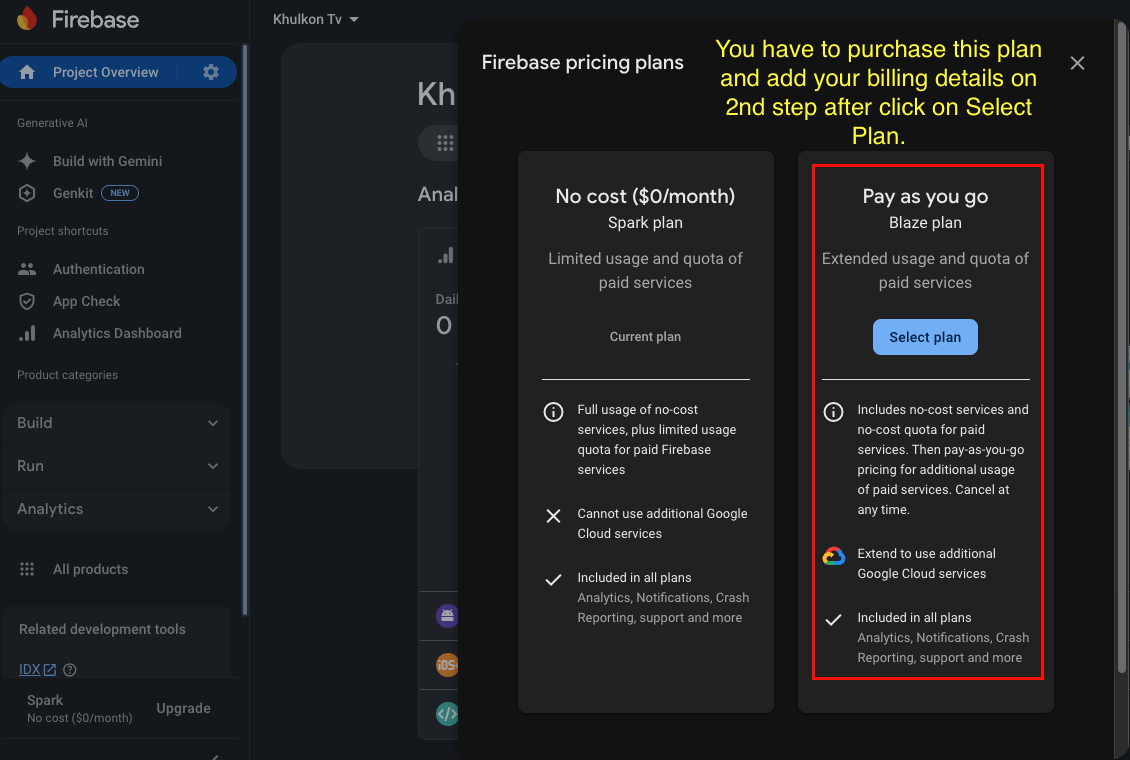
Task: Click 'Cannot use additional Google Cloud services'
Action: [662, 524]
